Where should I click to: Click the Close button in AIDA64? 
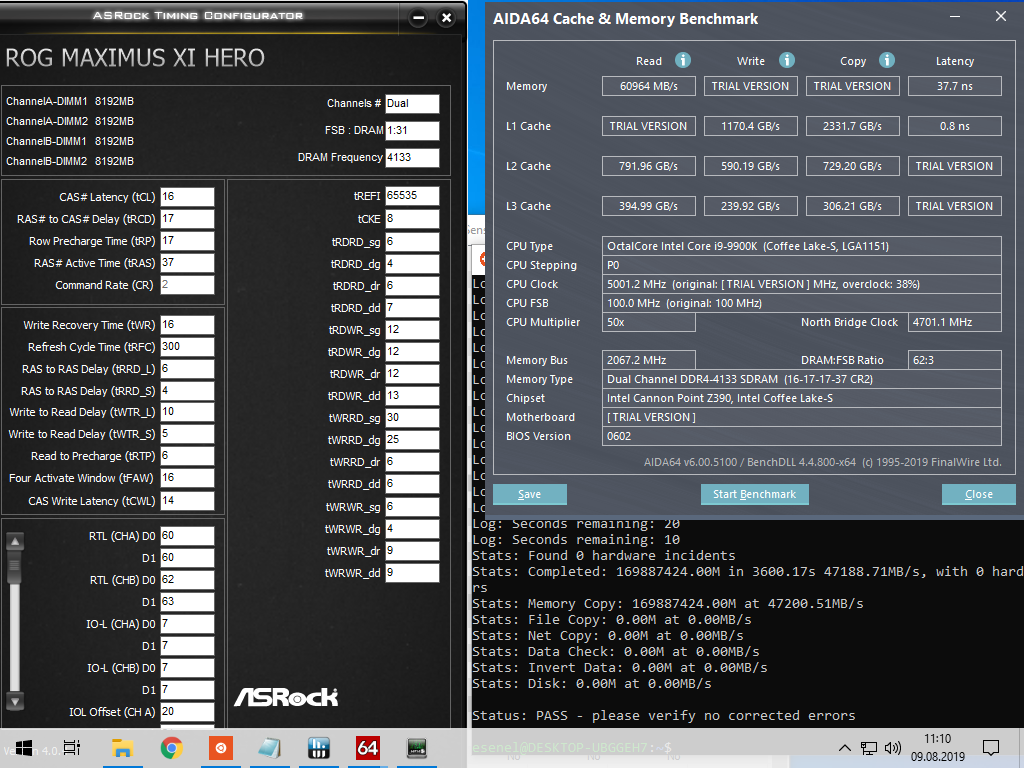978,494
